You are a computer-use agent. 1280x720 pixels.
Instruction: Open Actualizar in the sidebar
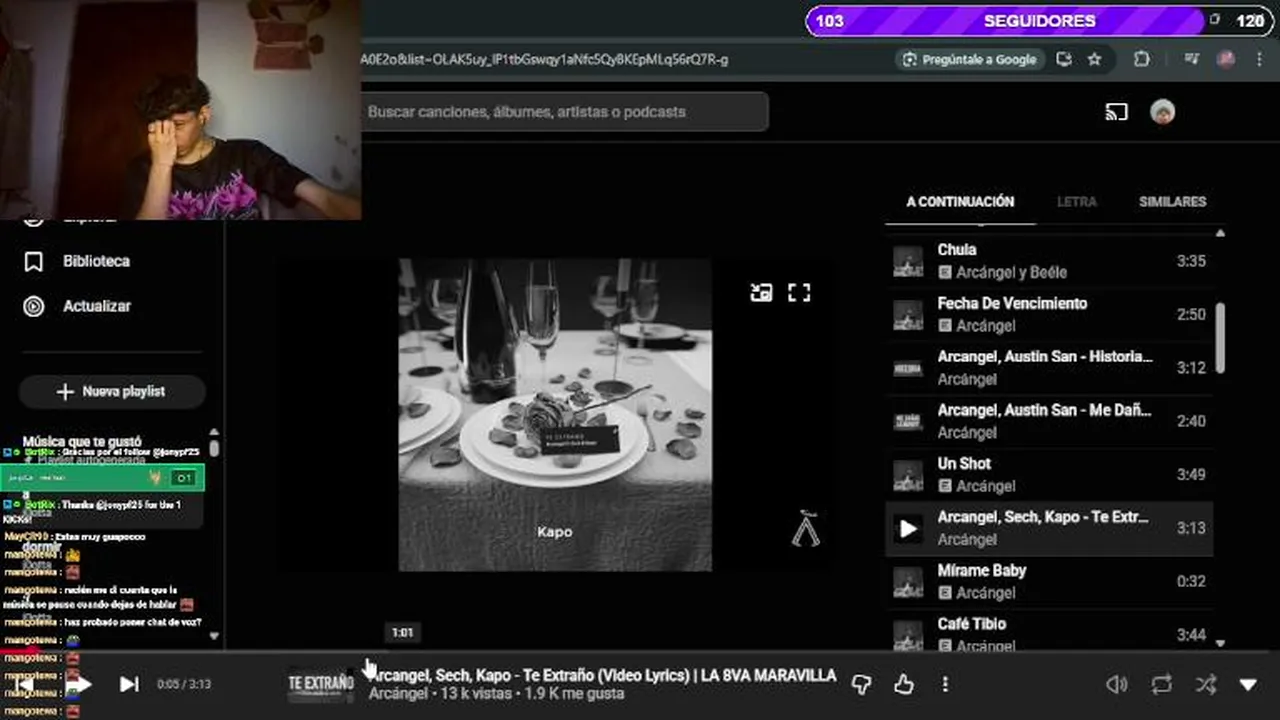[x=96, y=306]
